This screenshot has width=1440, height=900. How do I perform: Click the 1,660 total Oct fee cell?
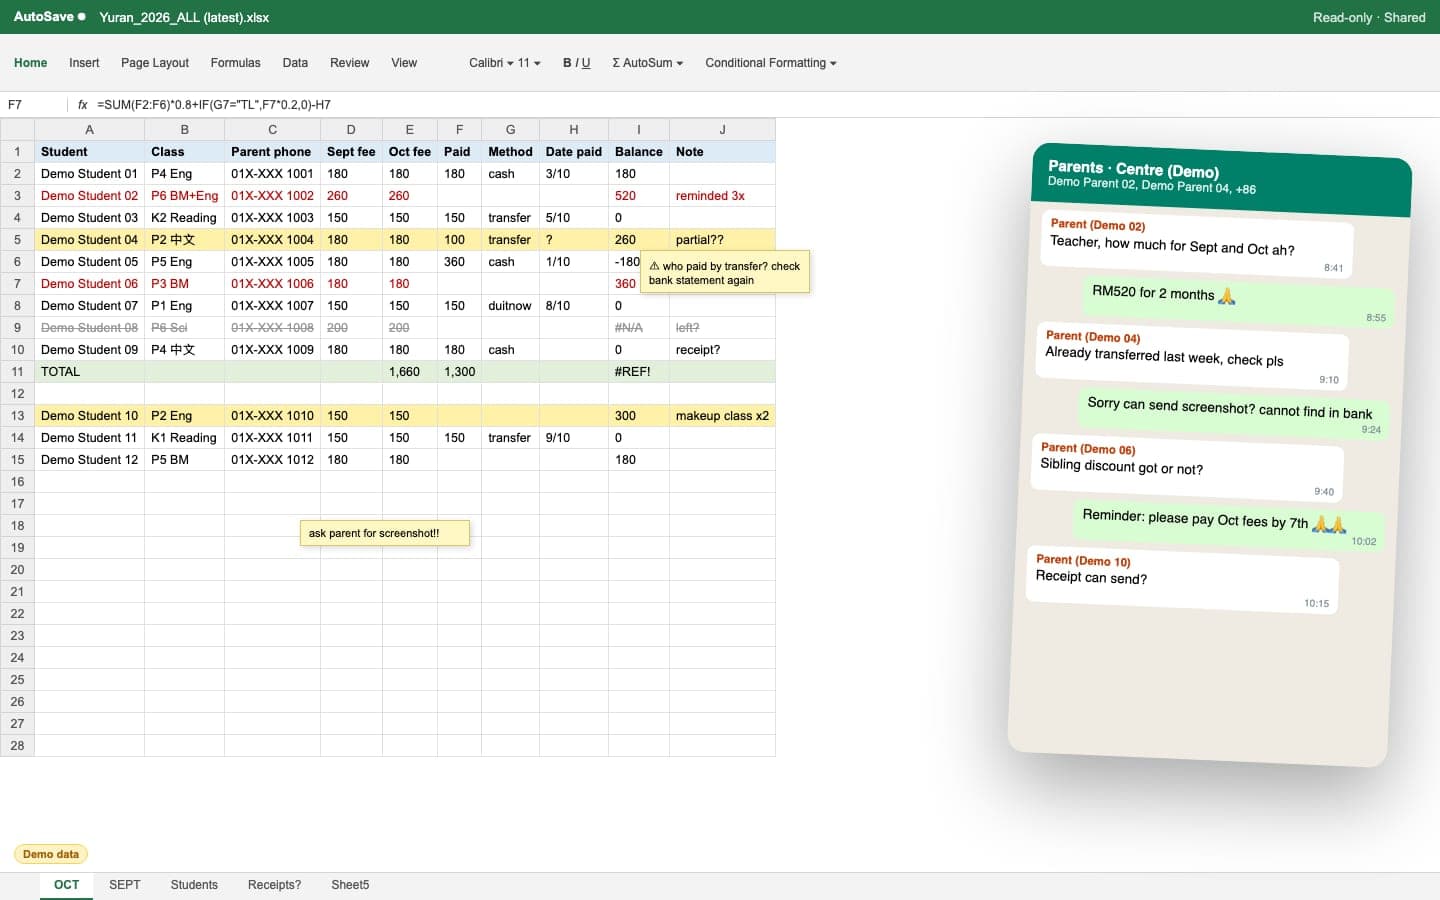[x=409, y=371]
